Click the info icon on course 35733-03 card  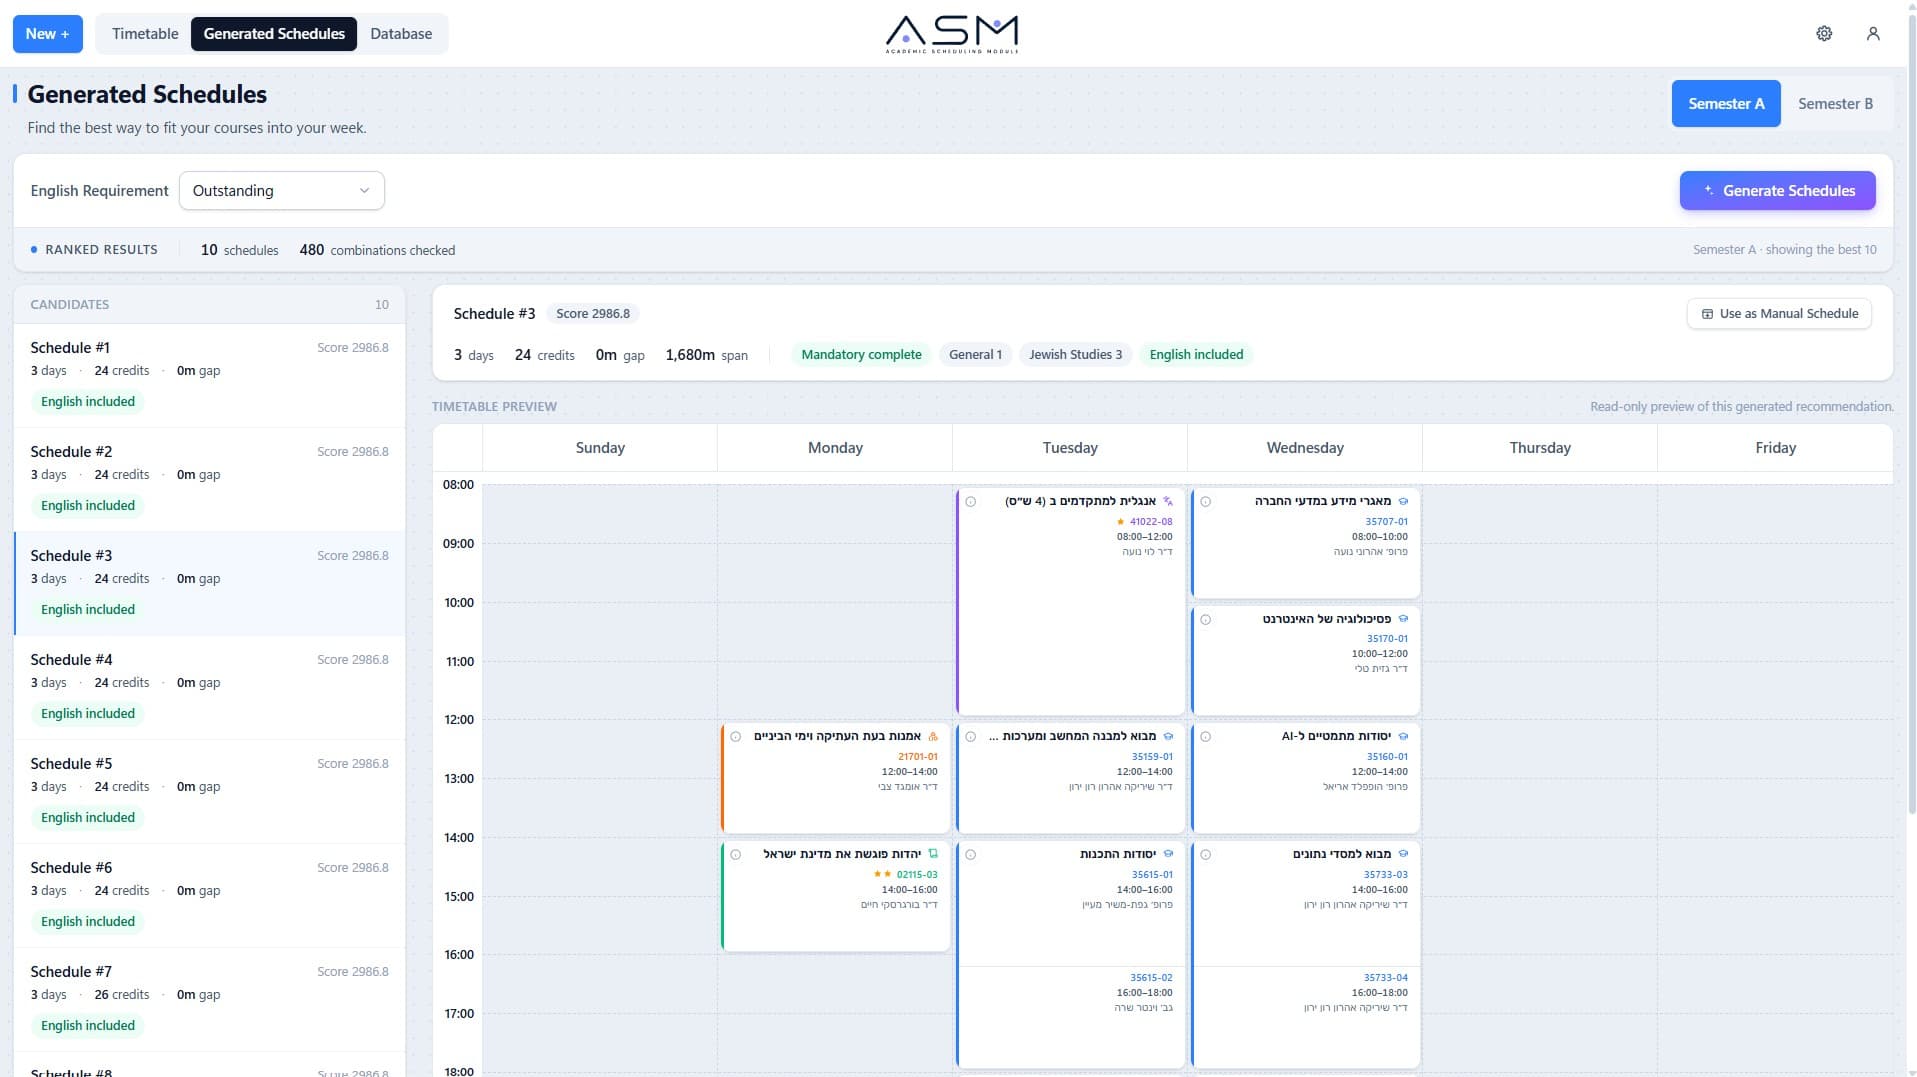(x=1205, y=854)
